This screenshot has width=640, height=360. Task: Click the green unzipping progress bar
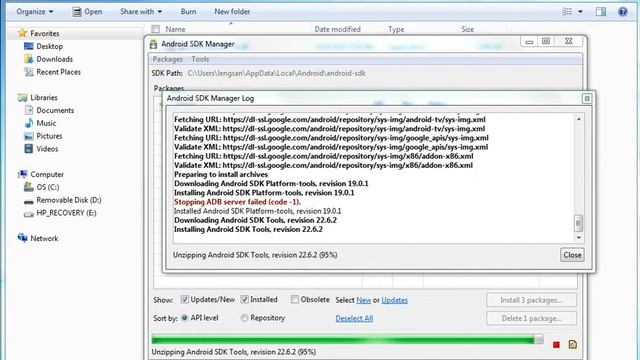[347, 339]
